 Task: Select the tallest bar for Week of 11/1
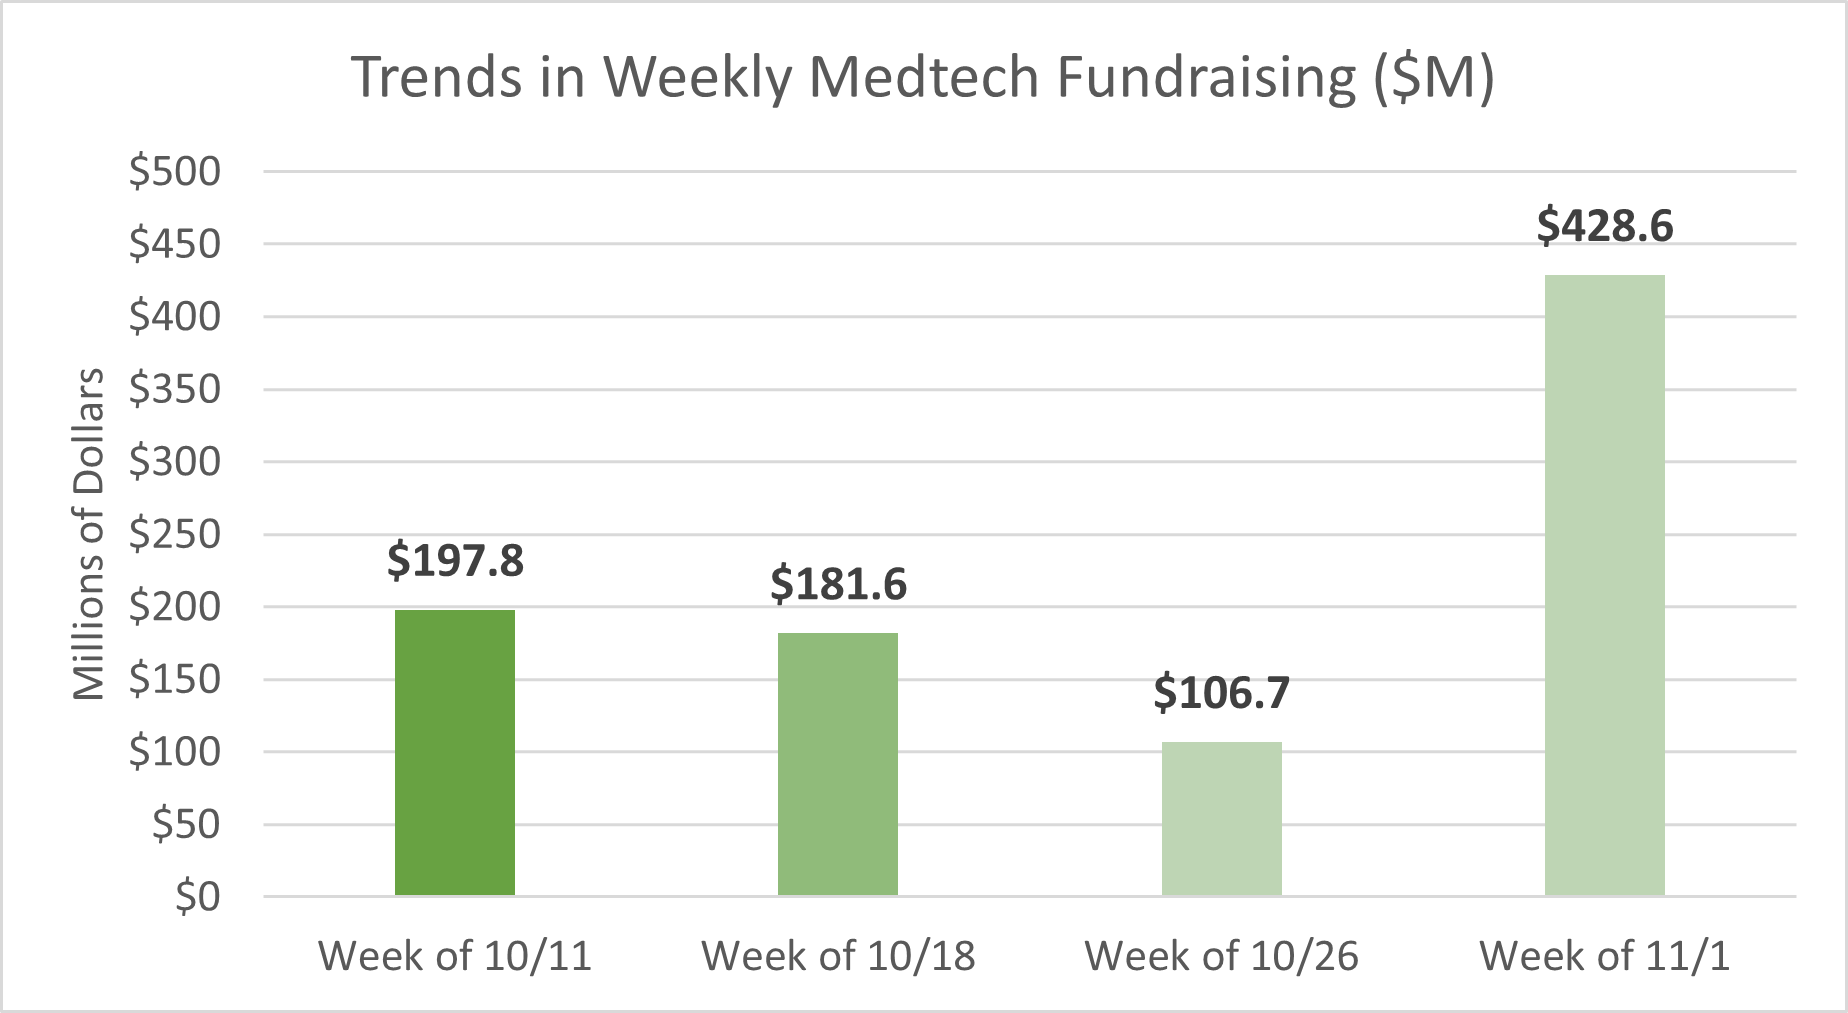coord(1604,585)
